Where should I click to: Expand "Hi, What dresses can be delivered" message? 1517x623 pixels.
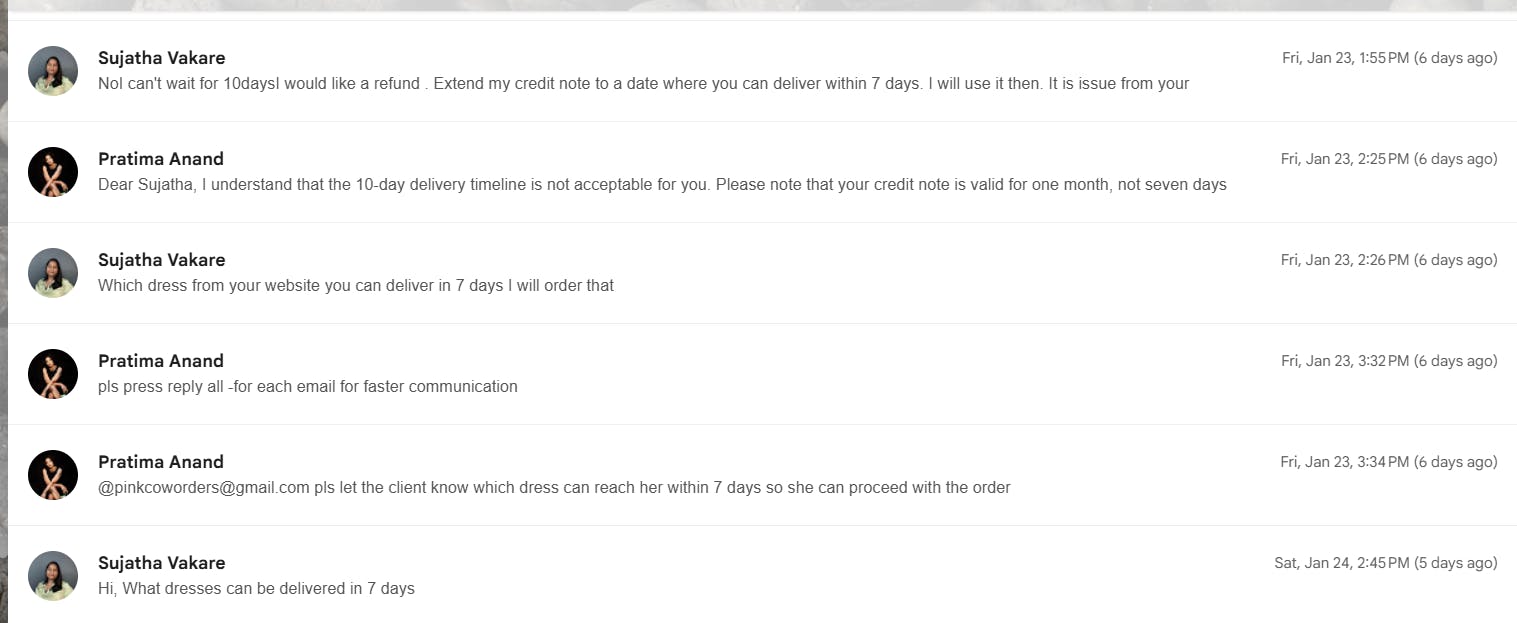click(256, 589)
